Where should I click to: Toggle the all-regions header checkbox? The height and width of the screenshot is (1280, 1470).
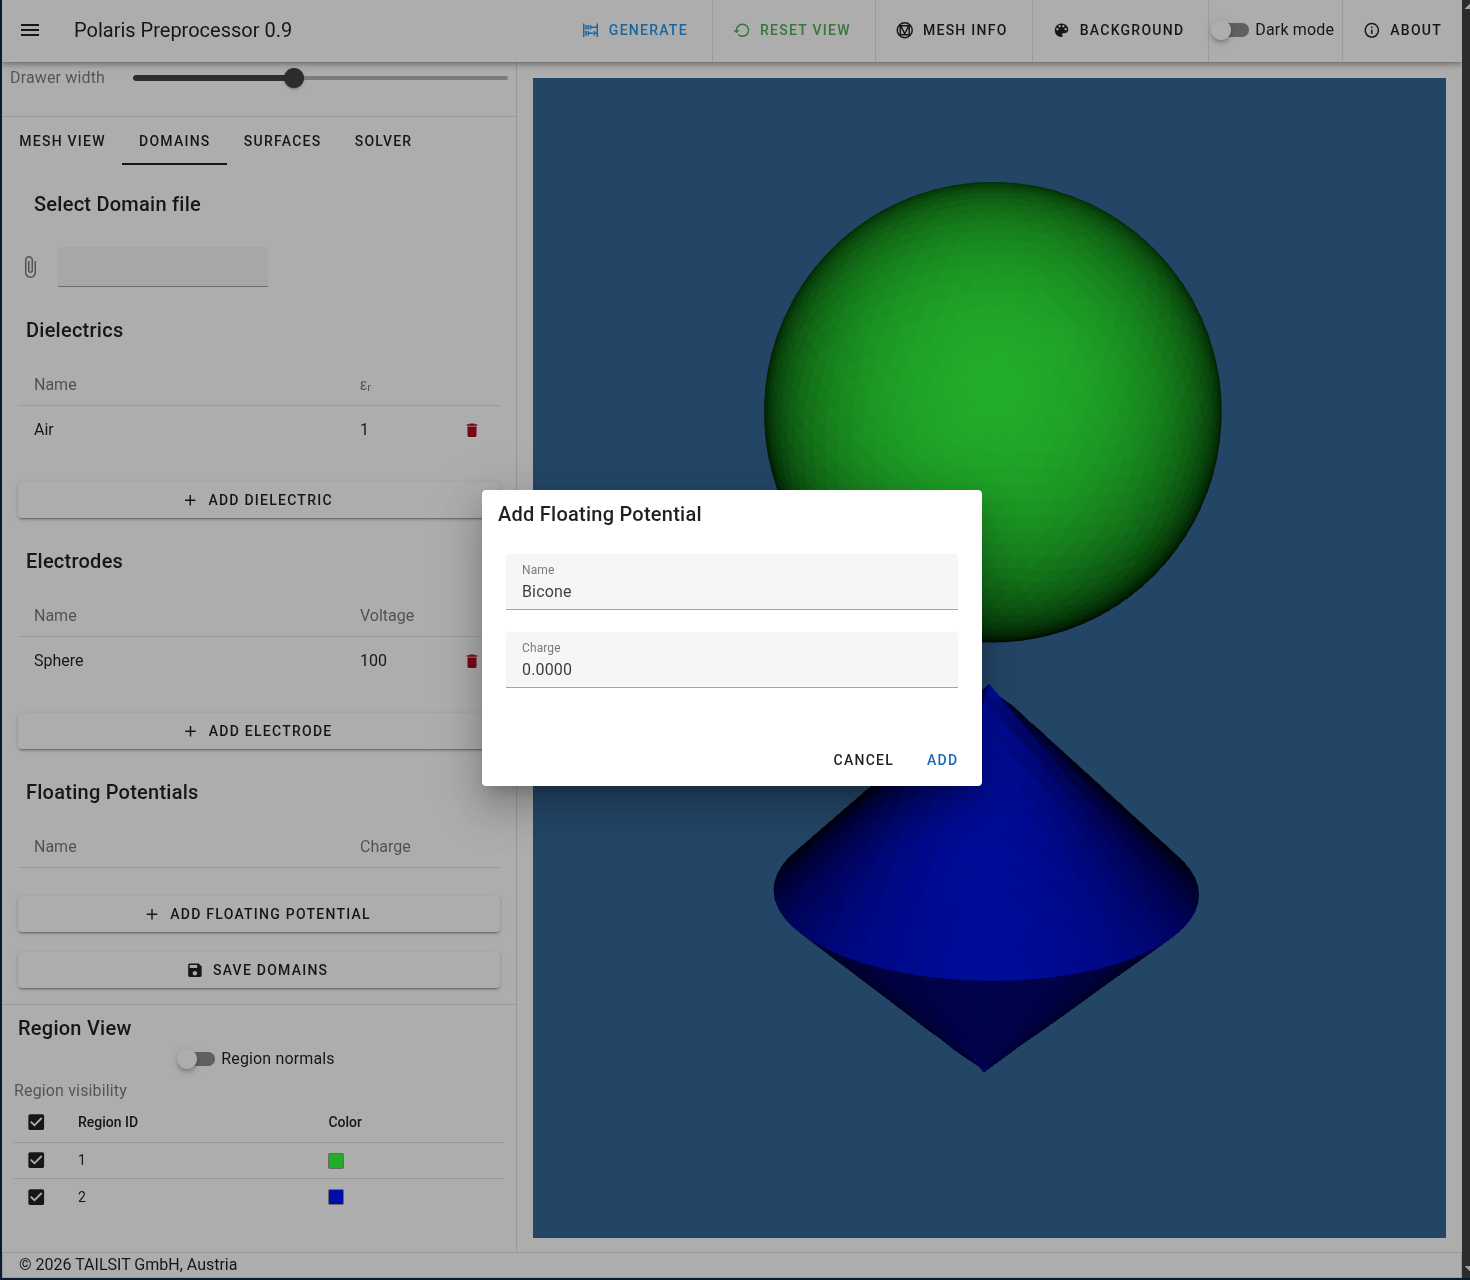36,1122
